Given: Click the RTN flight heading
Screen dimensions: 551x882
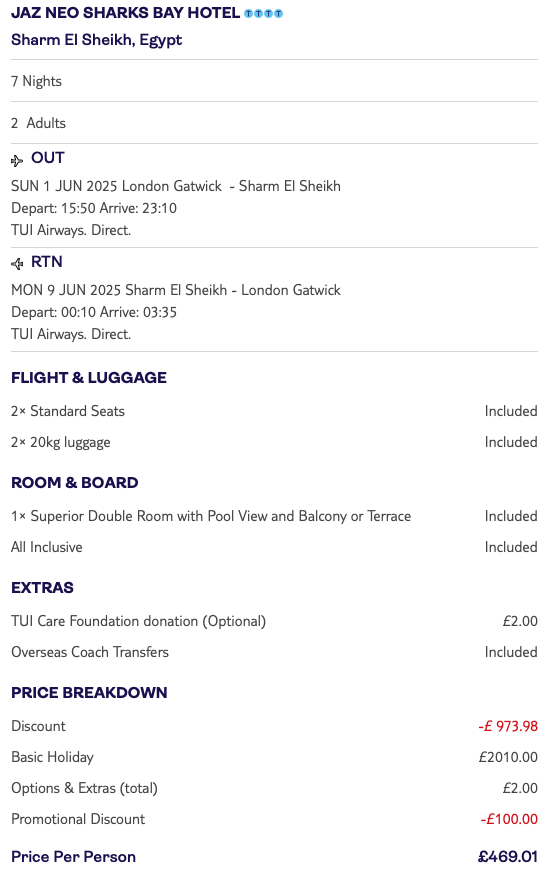Looking at the screenshot, I should click(x=47, y=262).
